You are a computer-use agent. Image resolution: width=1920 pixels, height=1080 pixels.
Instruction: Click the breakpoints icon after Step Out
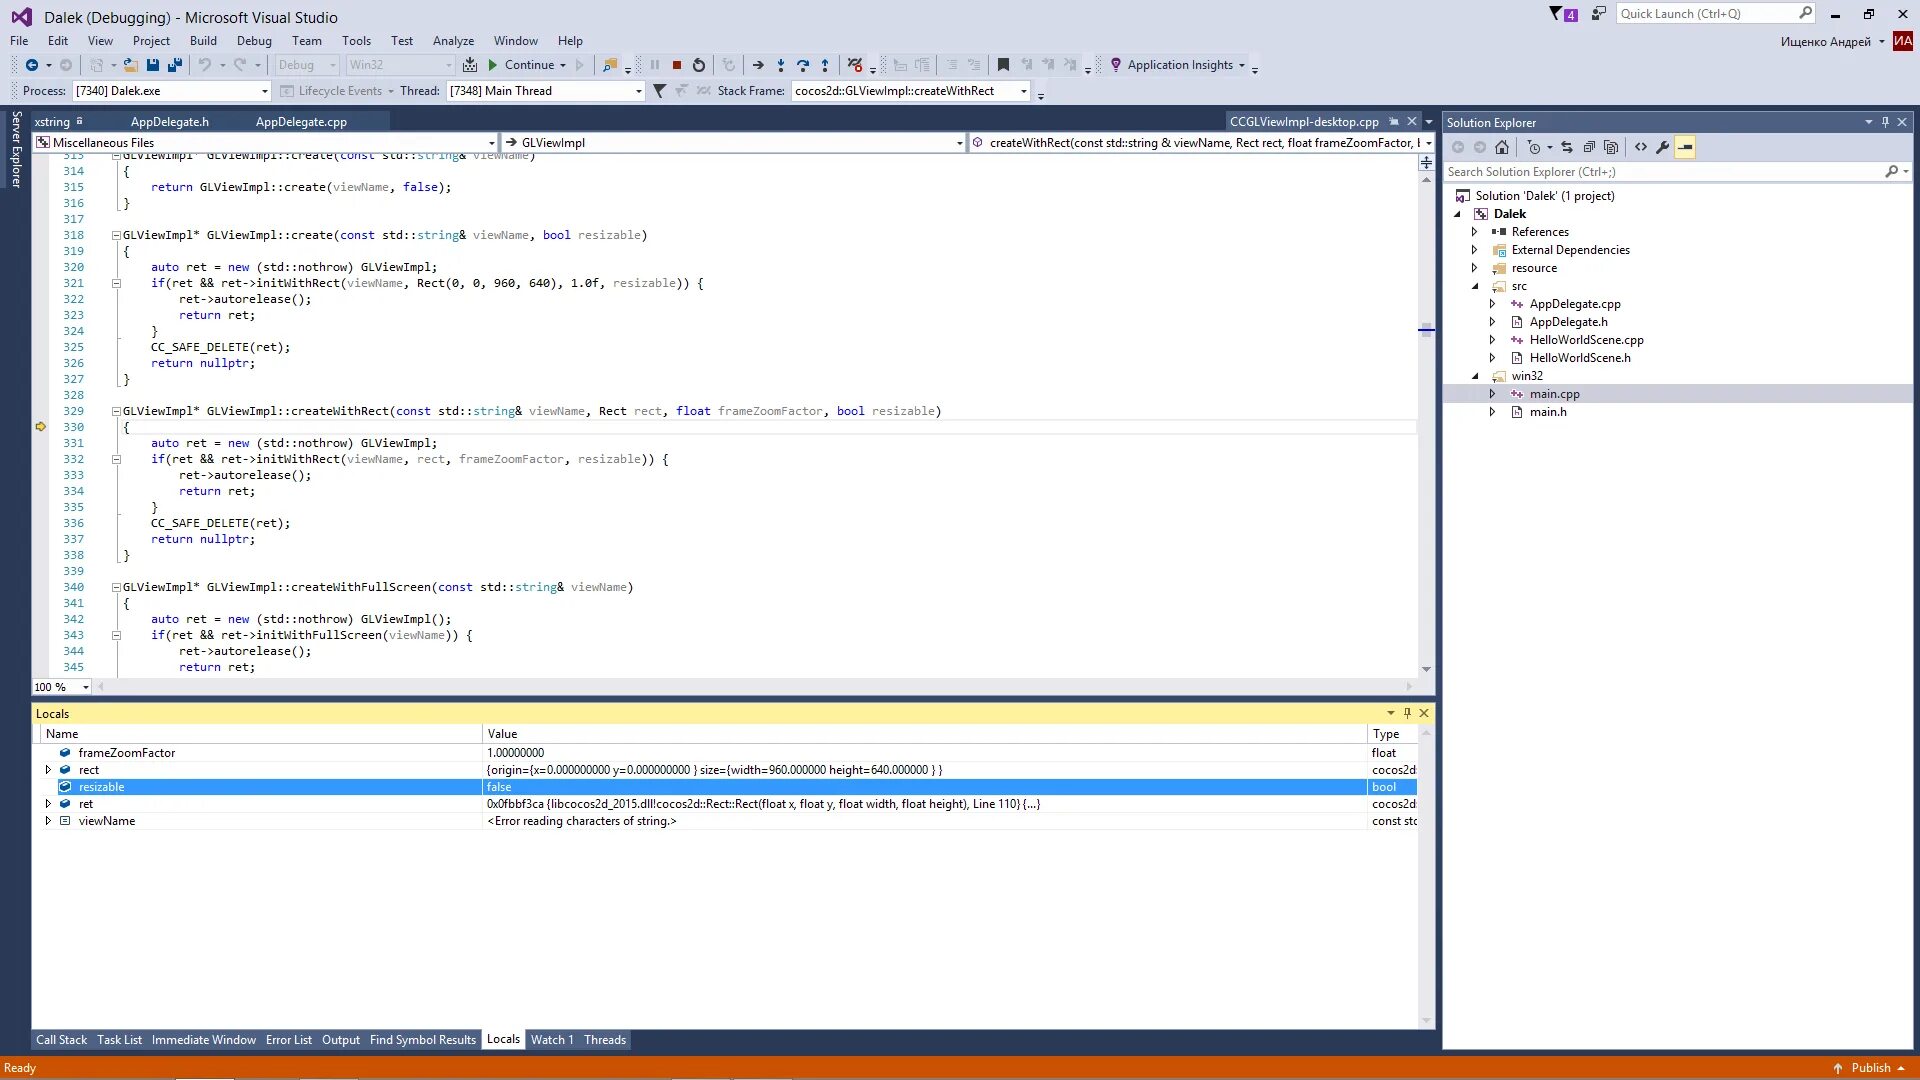click(855, 65)
